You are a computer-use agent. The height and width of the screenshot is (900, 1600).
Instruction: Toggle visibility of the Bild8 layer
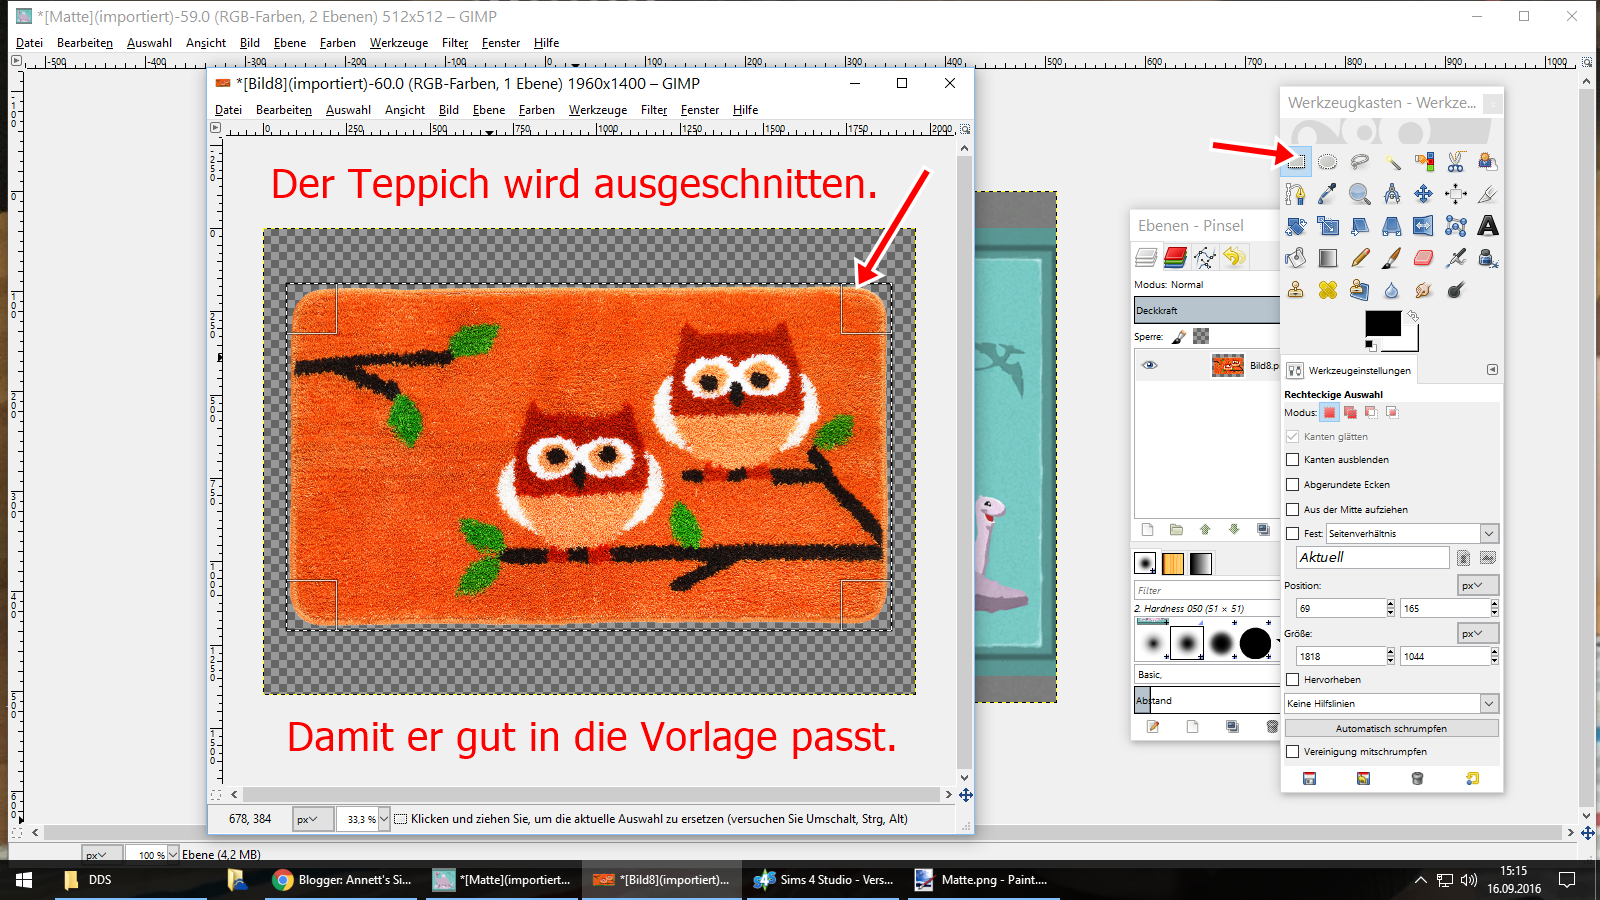pyautogui.click(x=1150, y=365)
